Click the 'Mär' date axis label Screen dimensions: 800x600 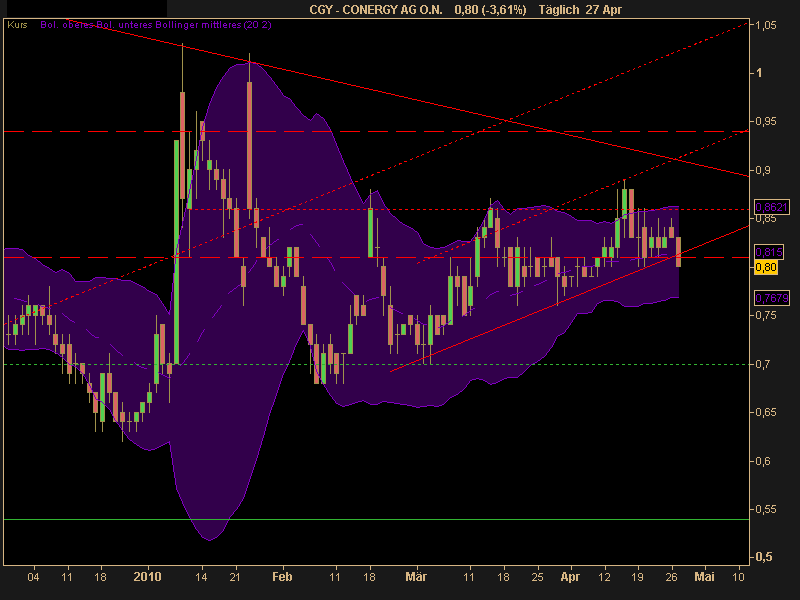coord(416,577)
